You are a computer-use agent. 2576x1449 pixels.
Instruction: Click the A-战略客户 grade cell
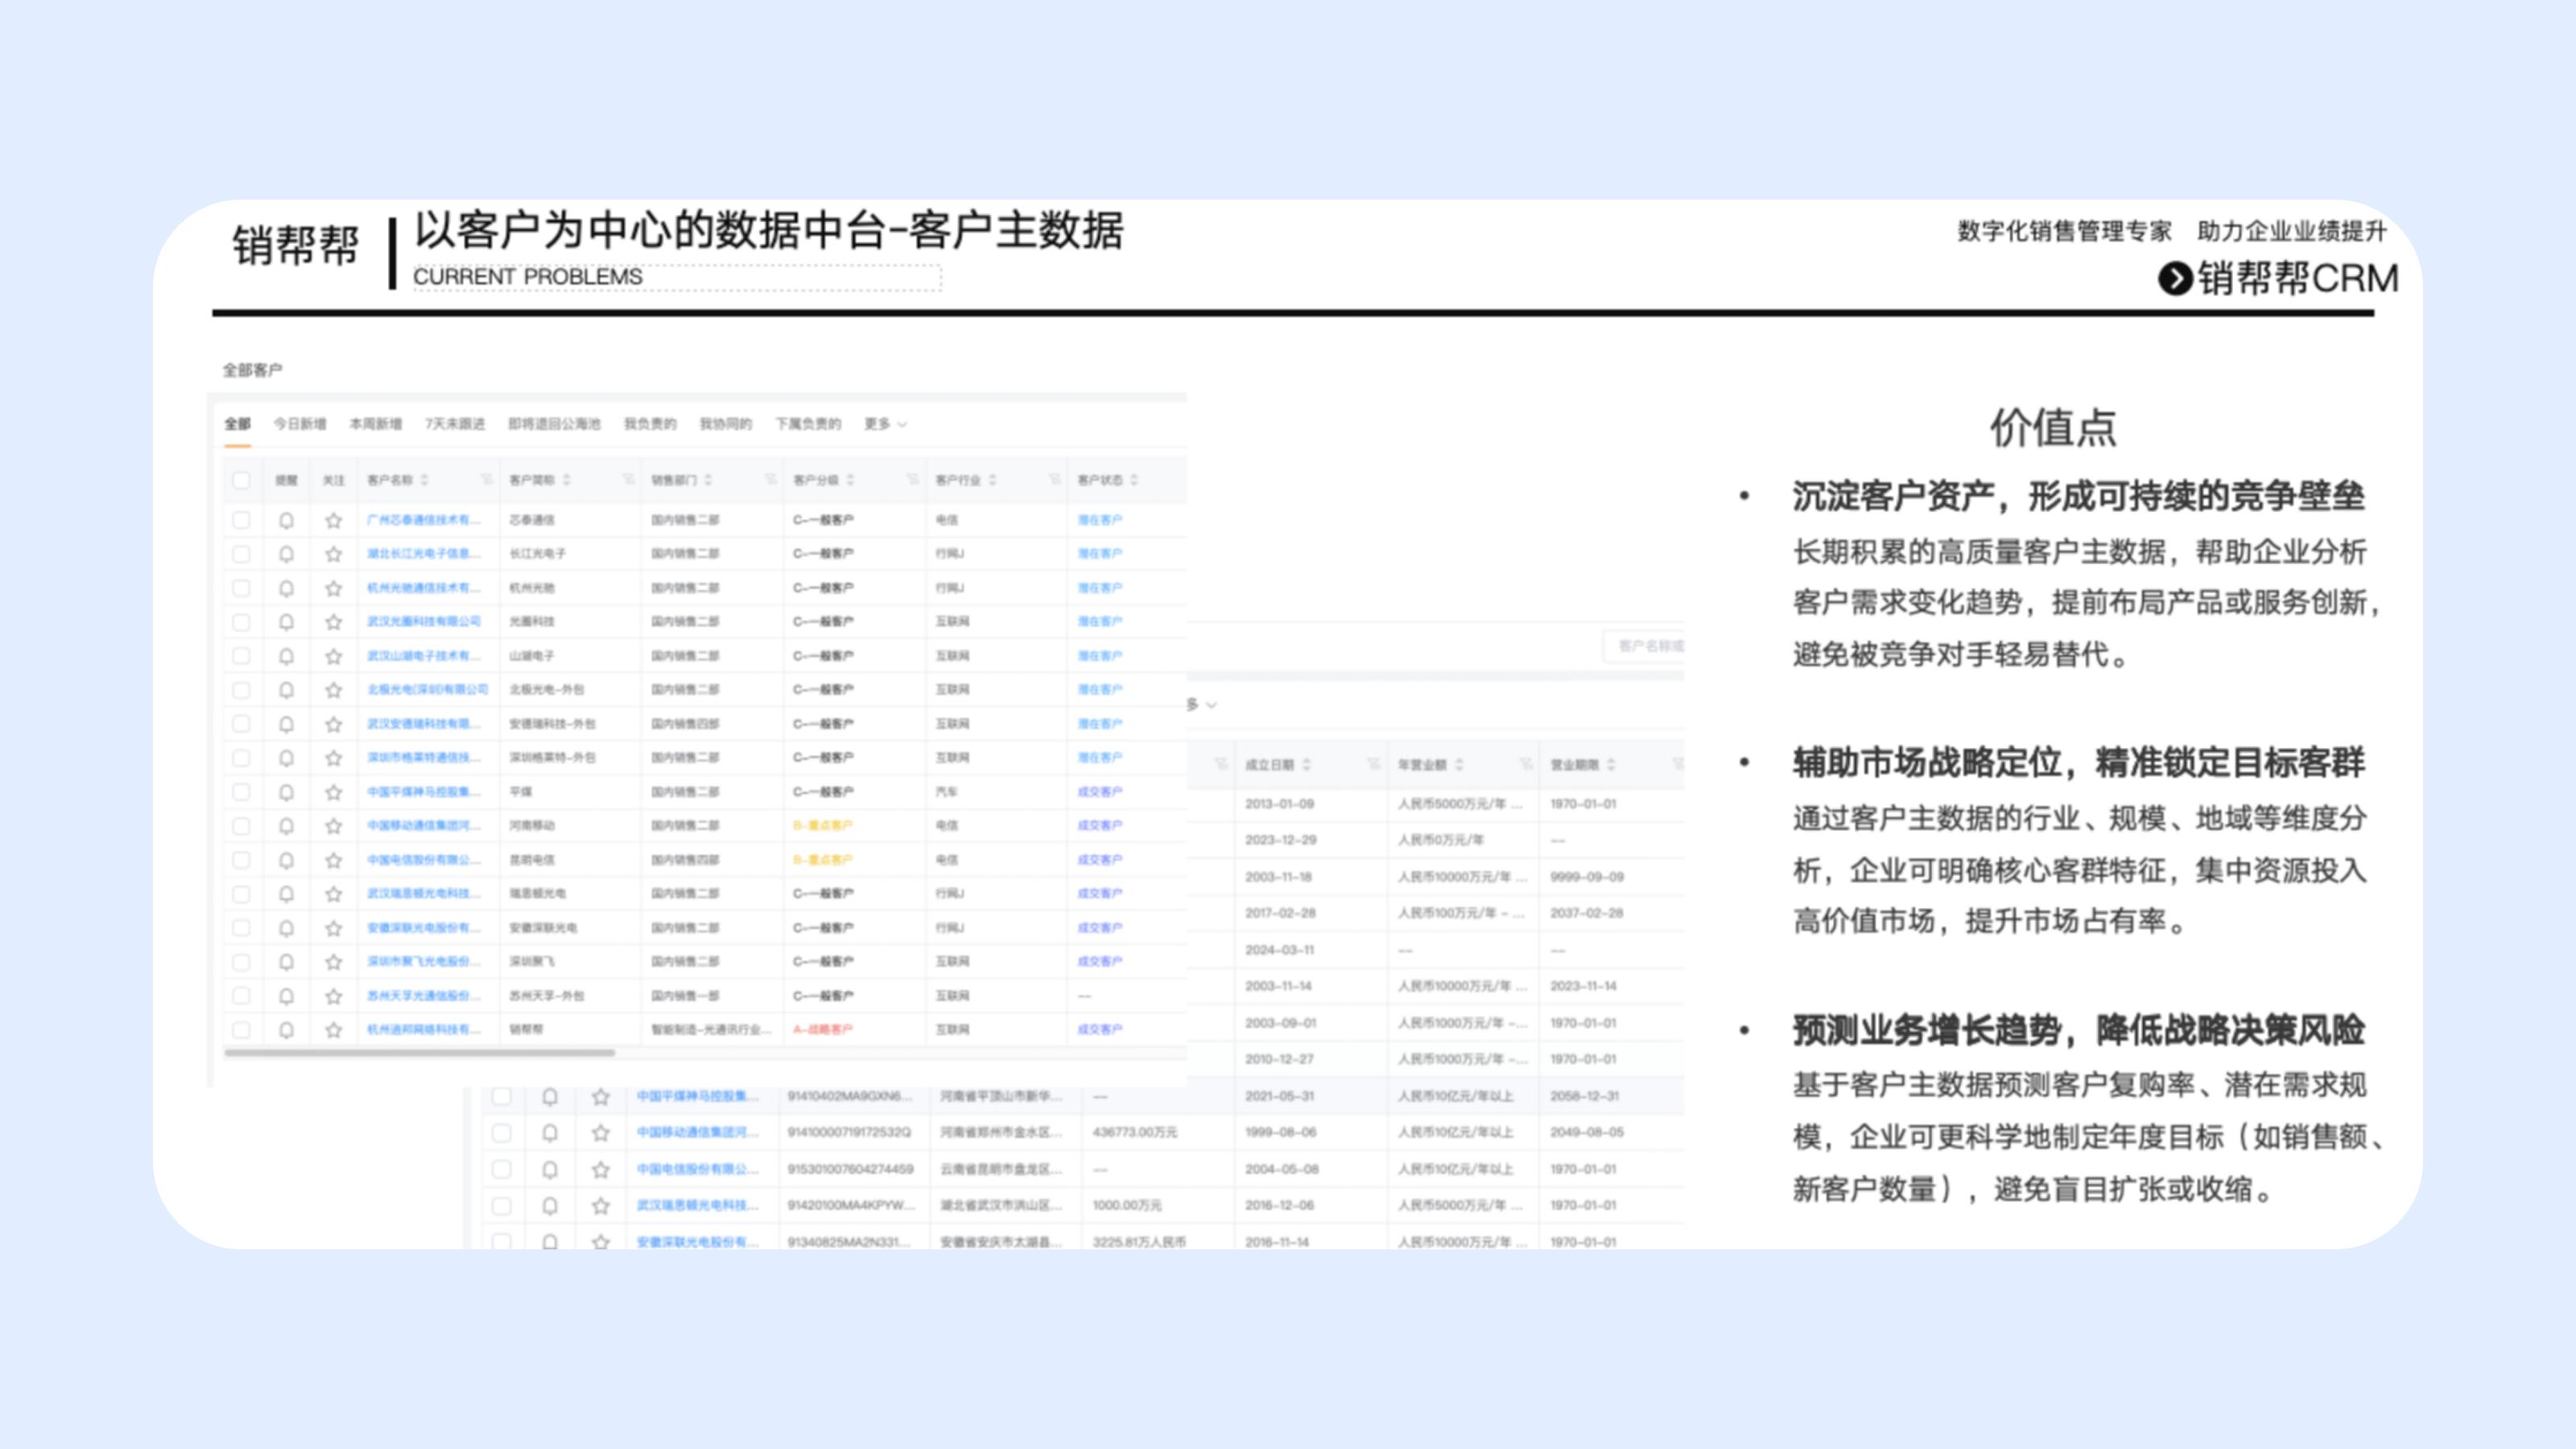[823, 1030]
